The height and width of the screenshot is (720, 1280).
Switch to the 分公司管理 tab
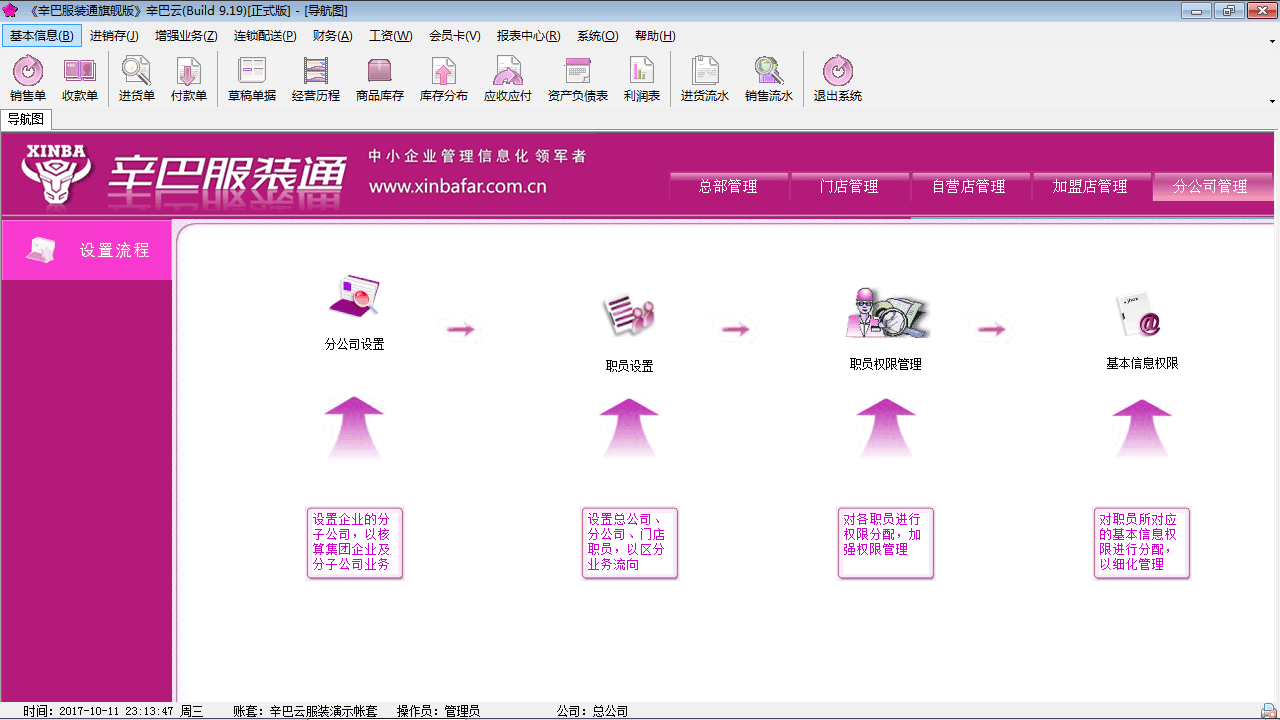[x=1212, y=186]
